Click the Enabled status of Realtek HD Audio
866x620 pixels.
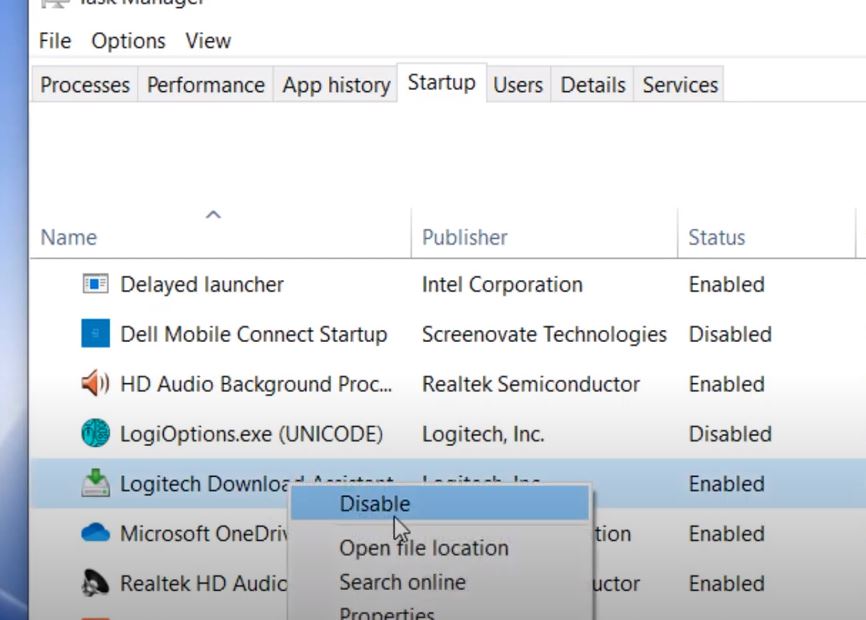[726, 583]
